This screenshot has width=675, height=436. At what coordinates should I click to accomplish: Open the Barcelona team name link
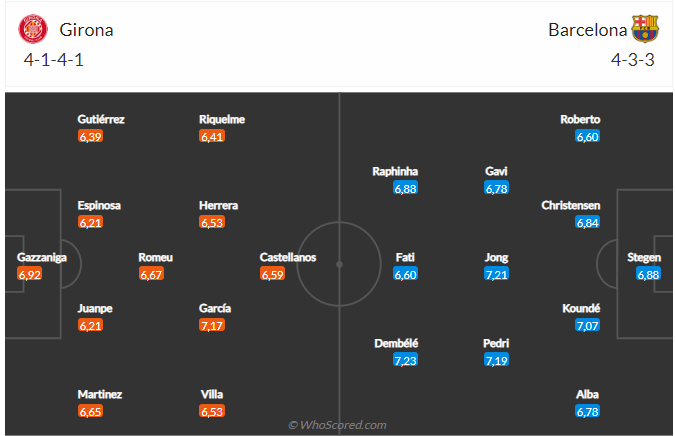point(588,30)
